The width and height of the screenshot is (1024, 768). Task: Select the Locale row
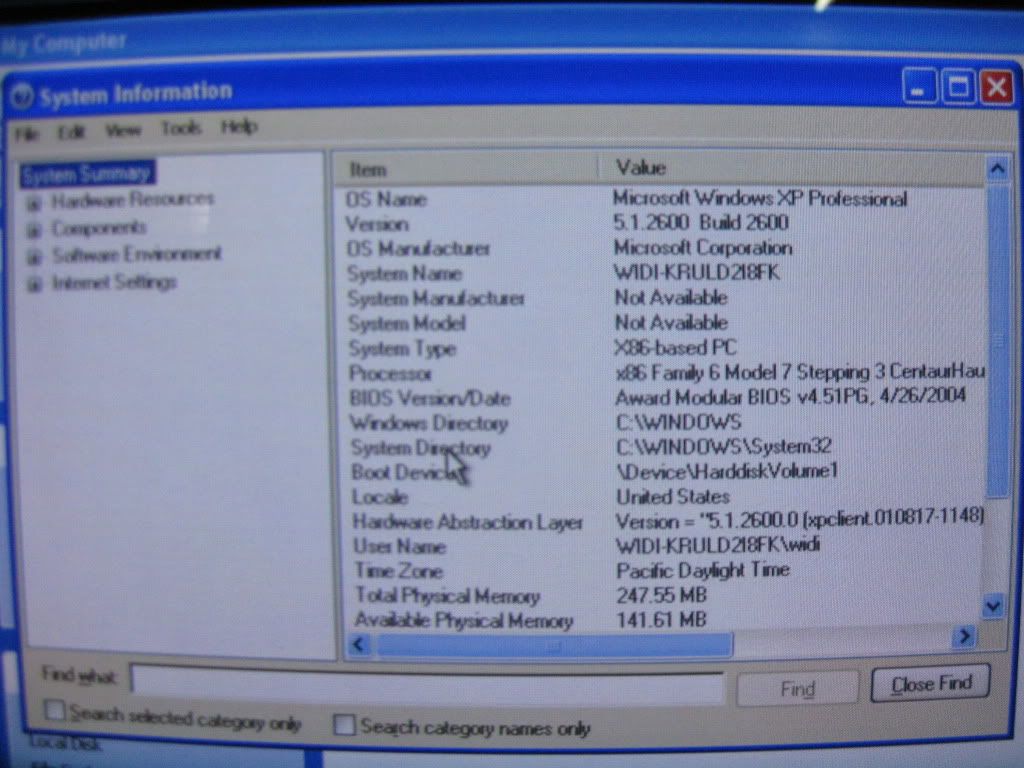point(660,497)
